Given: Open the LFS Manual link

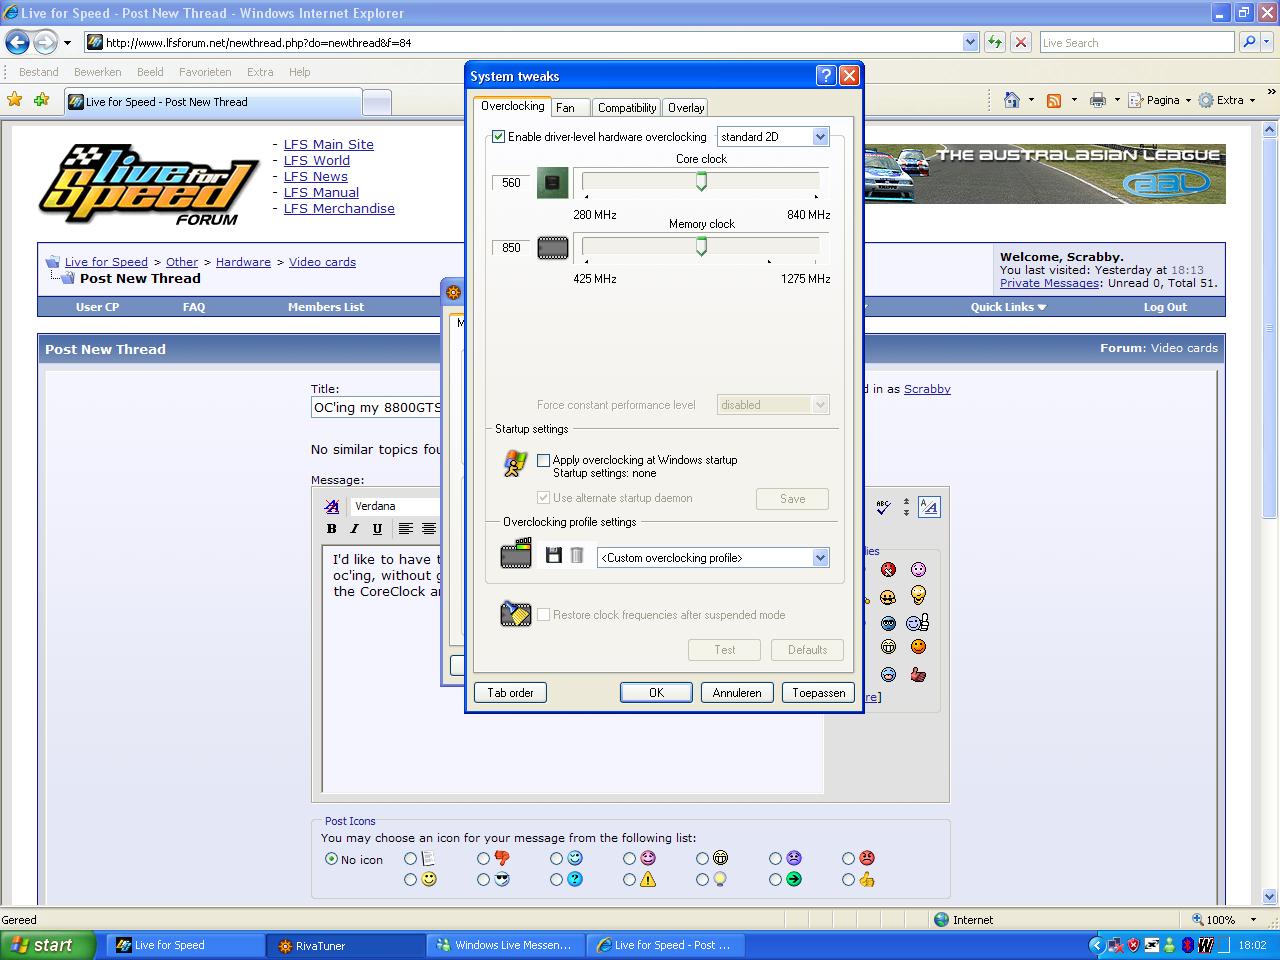Looking at the screenshot, I should (x=321, y=193).
